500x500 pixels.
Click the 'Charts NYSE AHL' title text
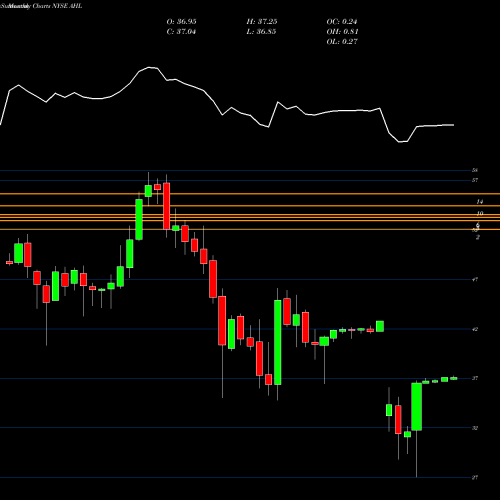(57, 6)
